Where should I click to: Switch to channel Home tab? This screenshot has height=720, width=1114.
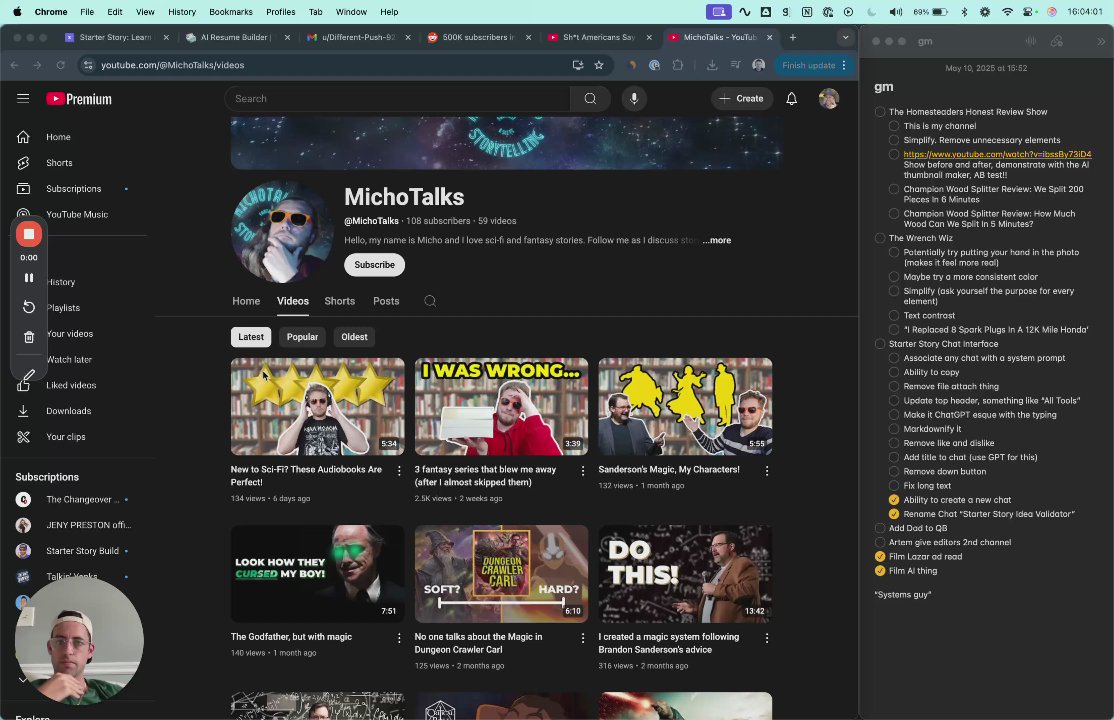tap(246, 301)
